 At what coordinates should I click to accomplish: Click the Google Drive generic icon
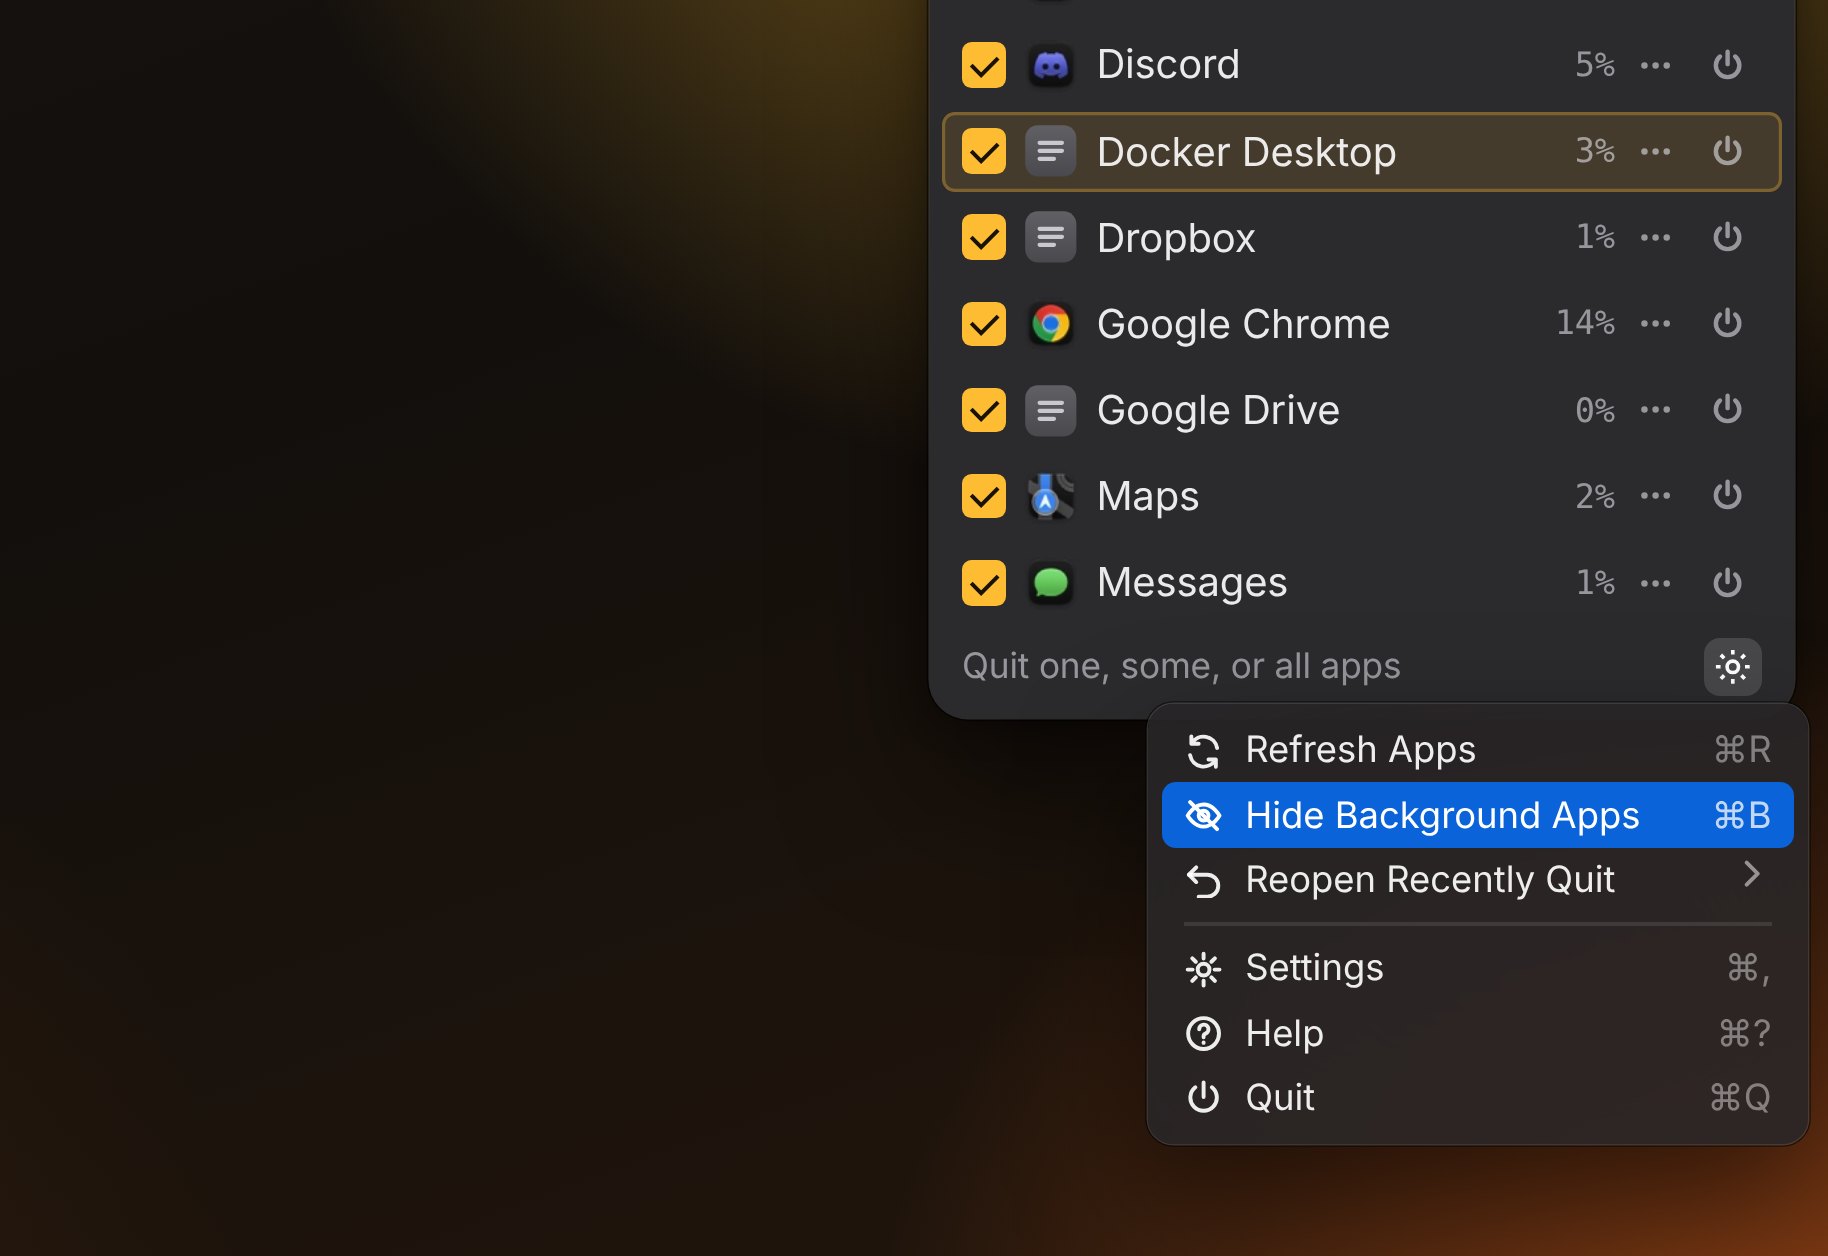[x=1050, y=410]
